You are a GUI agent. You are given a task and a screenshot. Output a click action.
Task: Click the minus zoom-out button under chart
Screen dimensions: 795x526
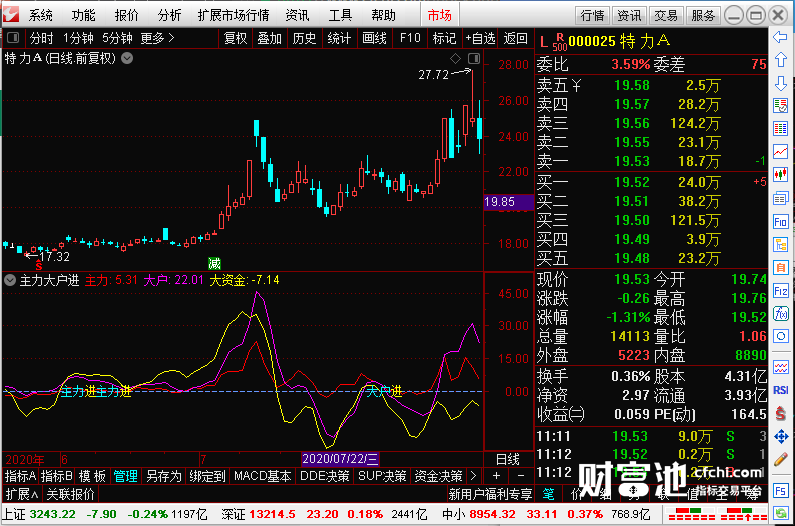tap(520, 476)
